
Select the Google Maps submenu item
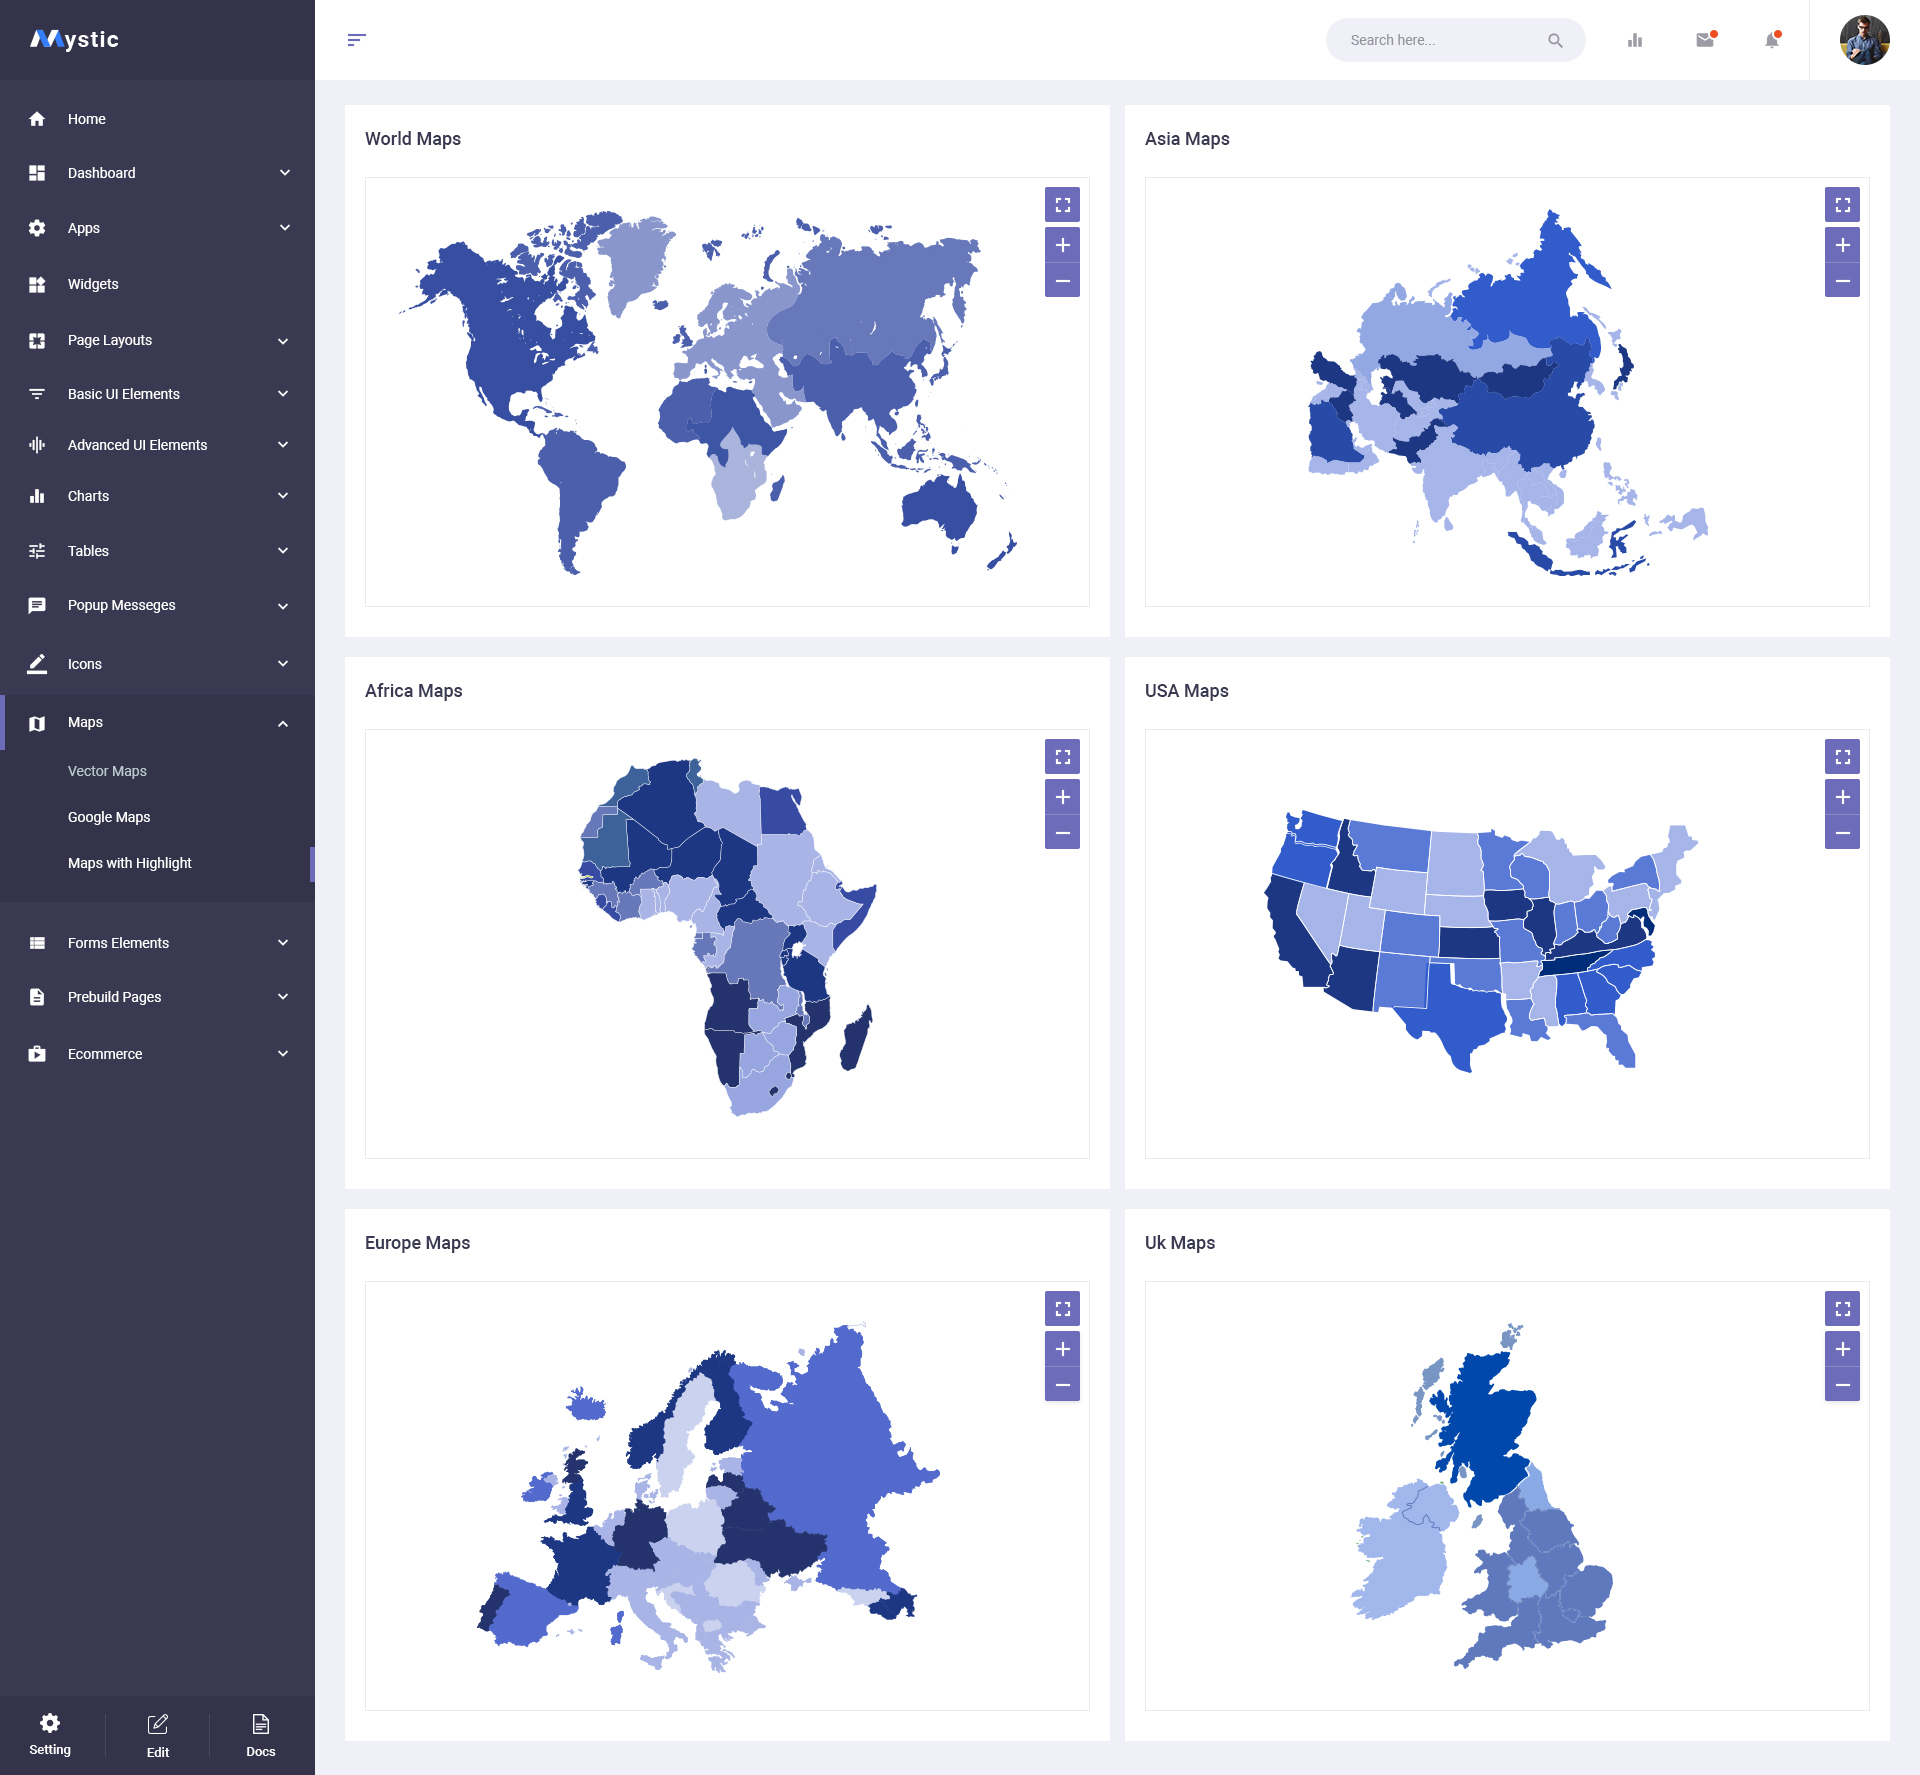coord(109,817)
